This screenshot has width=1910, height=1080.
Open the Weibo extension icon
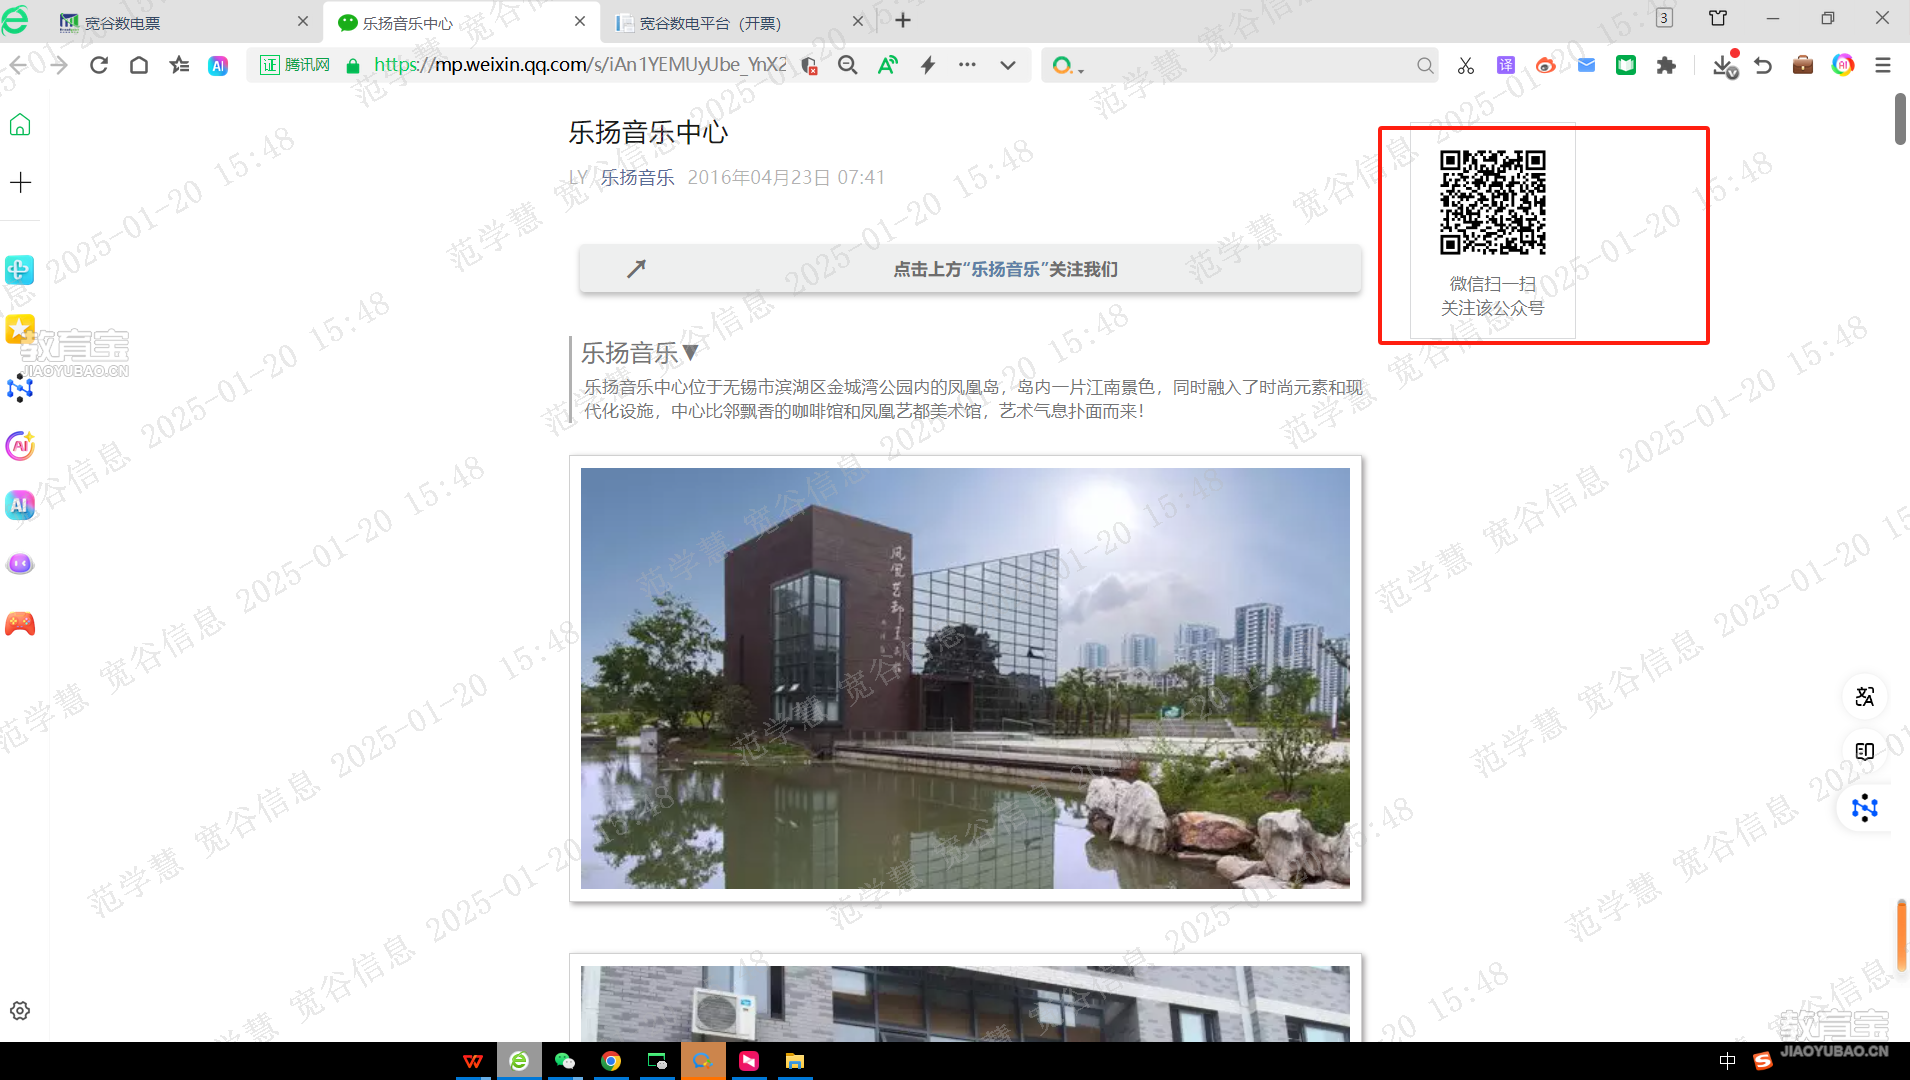pyautogui.click(x=1546, y=65)
